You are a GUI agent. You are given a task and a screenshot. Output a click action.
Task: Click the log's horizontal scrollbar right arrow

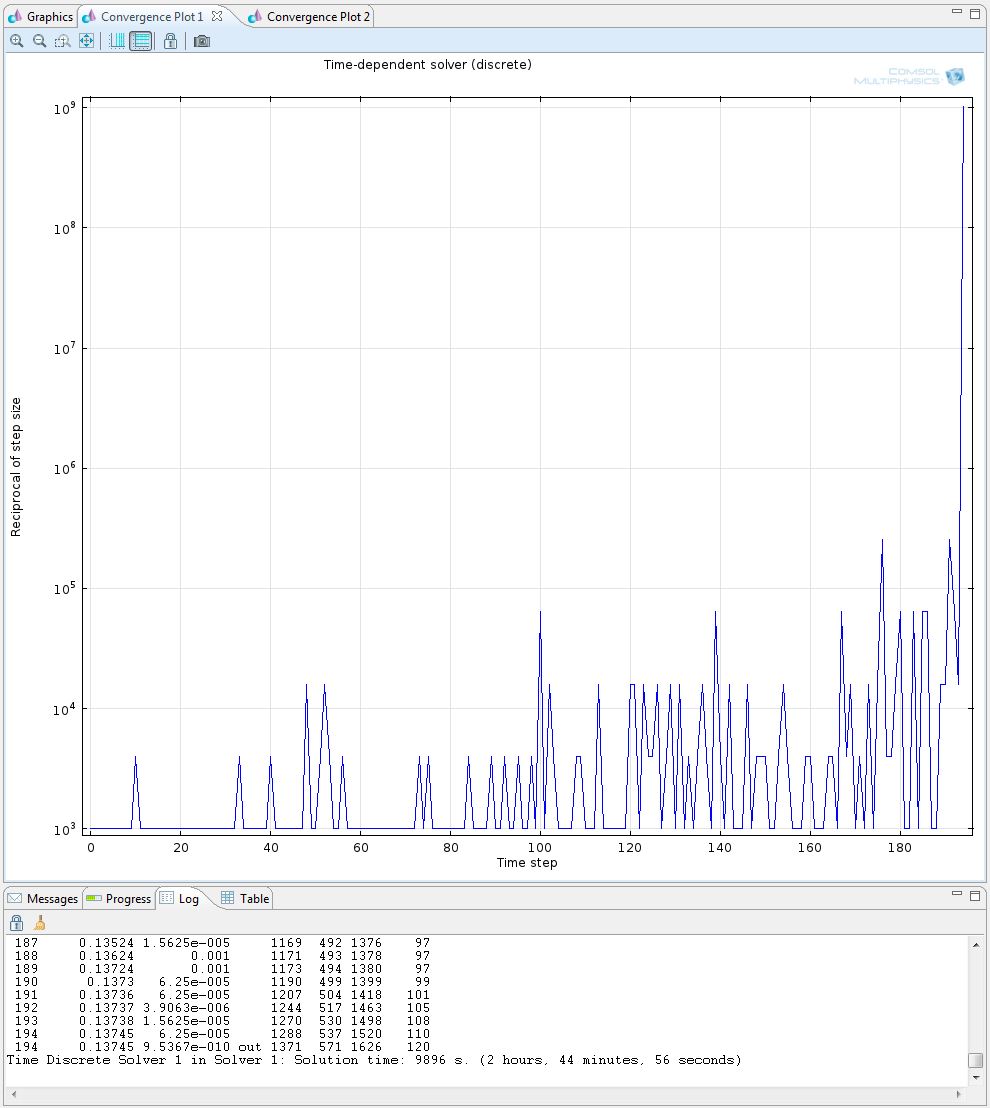point(959,1094)
